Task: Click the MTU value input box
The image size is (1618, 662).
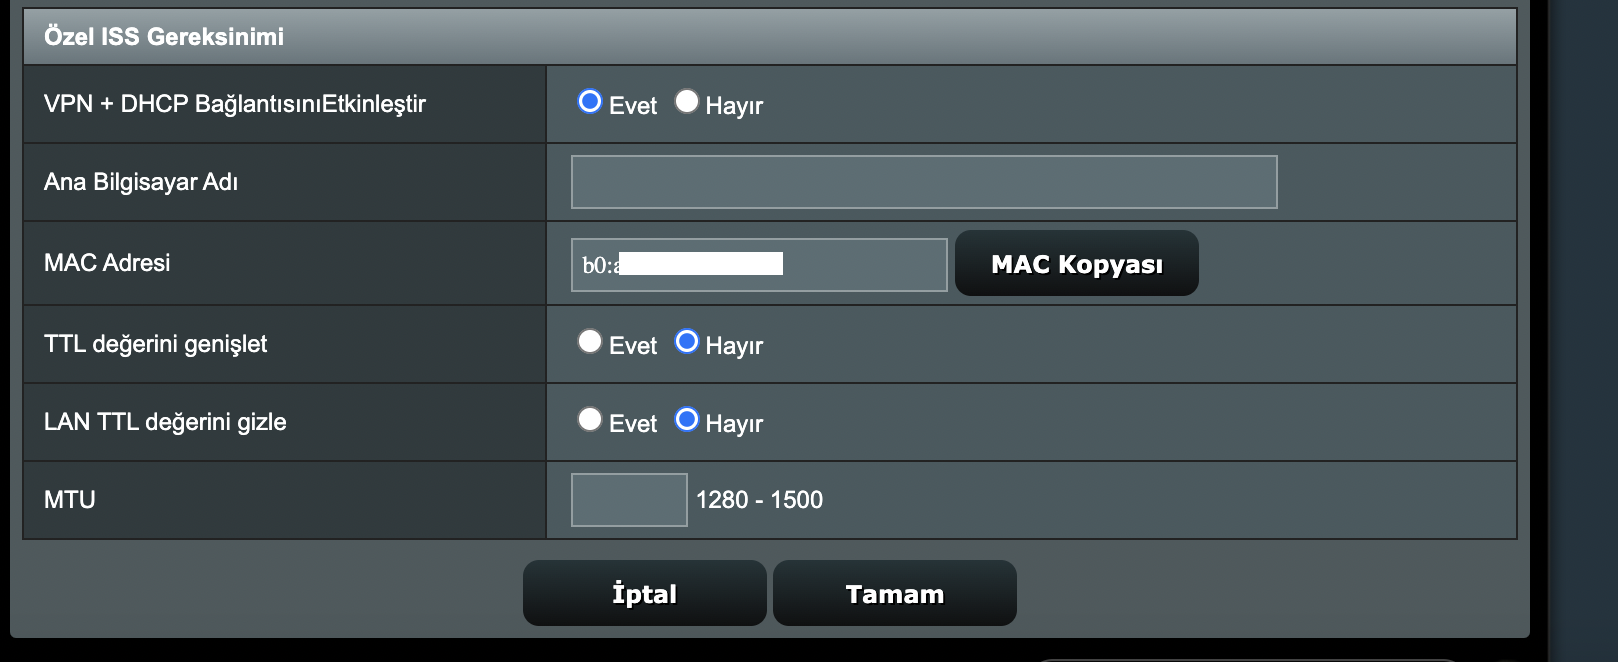Action: (x=629, y=500)
